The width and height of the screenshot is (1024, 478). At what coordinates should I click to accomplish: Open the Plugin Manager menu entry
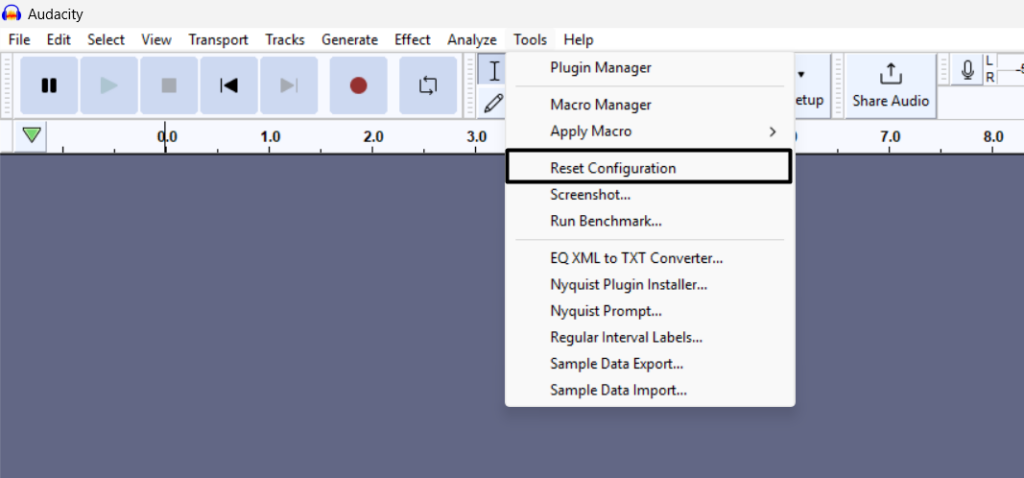point(600,68)
